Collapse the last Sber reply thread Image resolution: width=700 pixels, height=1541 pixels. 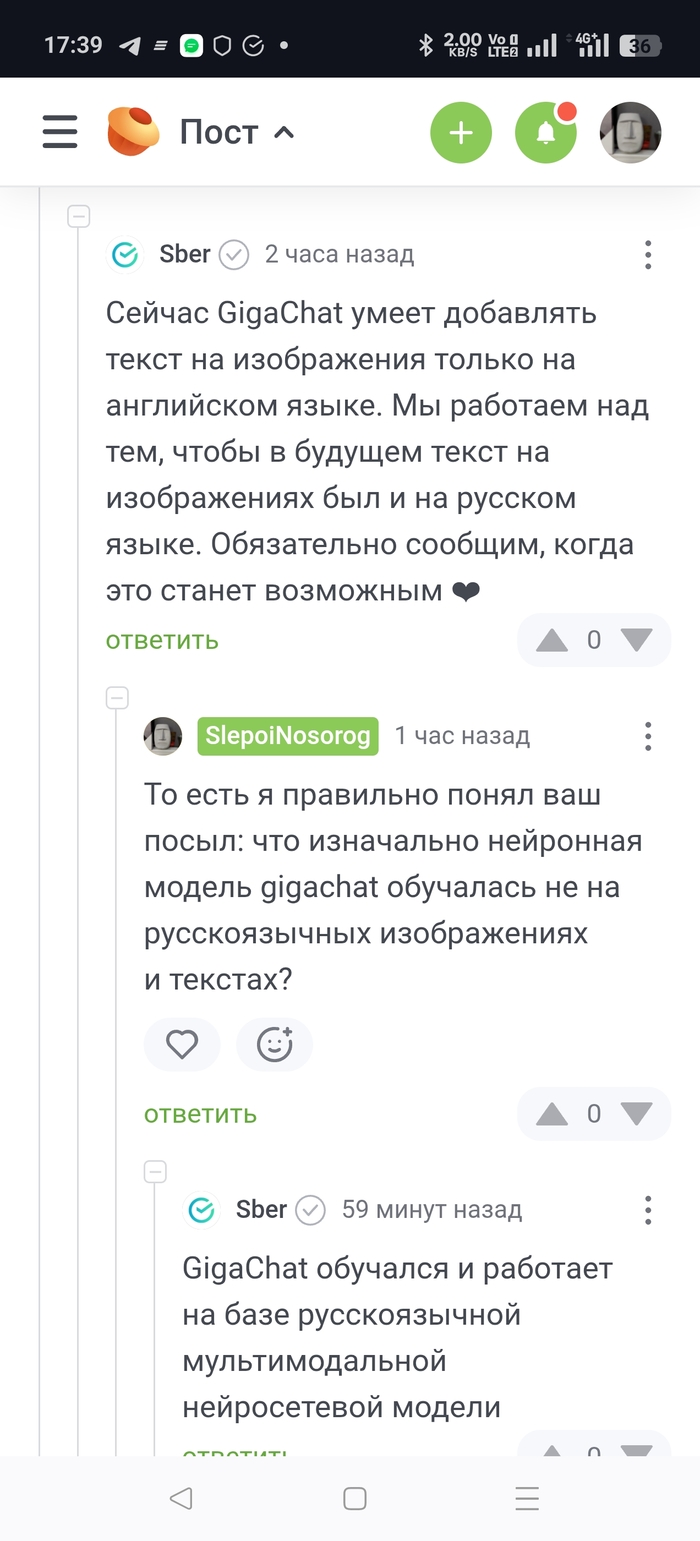pyautogui.click(x=155, y=1171)
